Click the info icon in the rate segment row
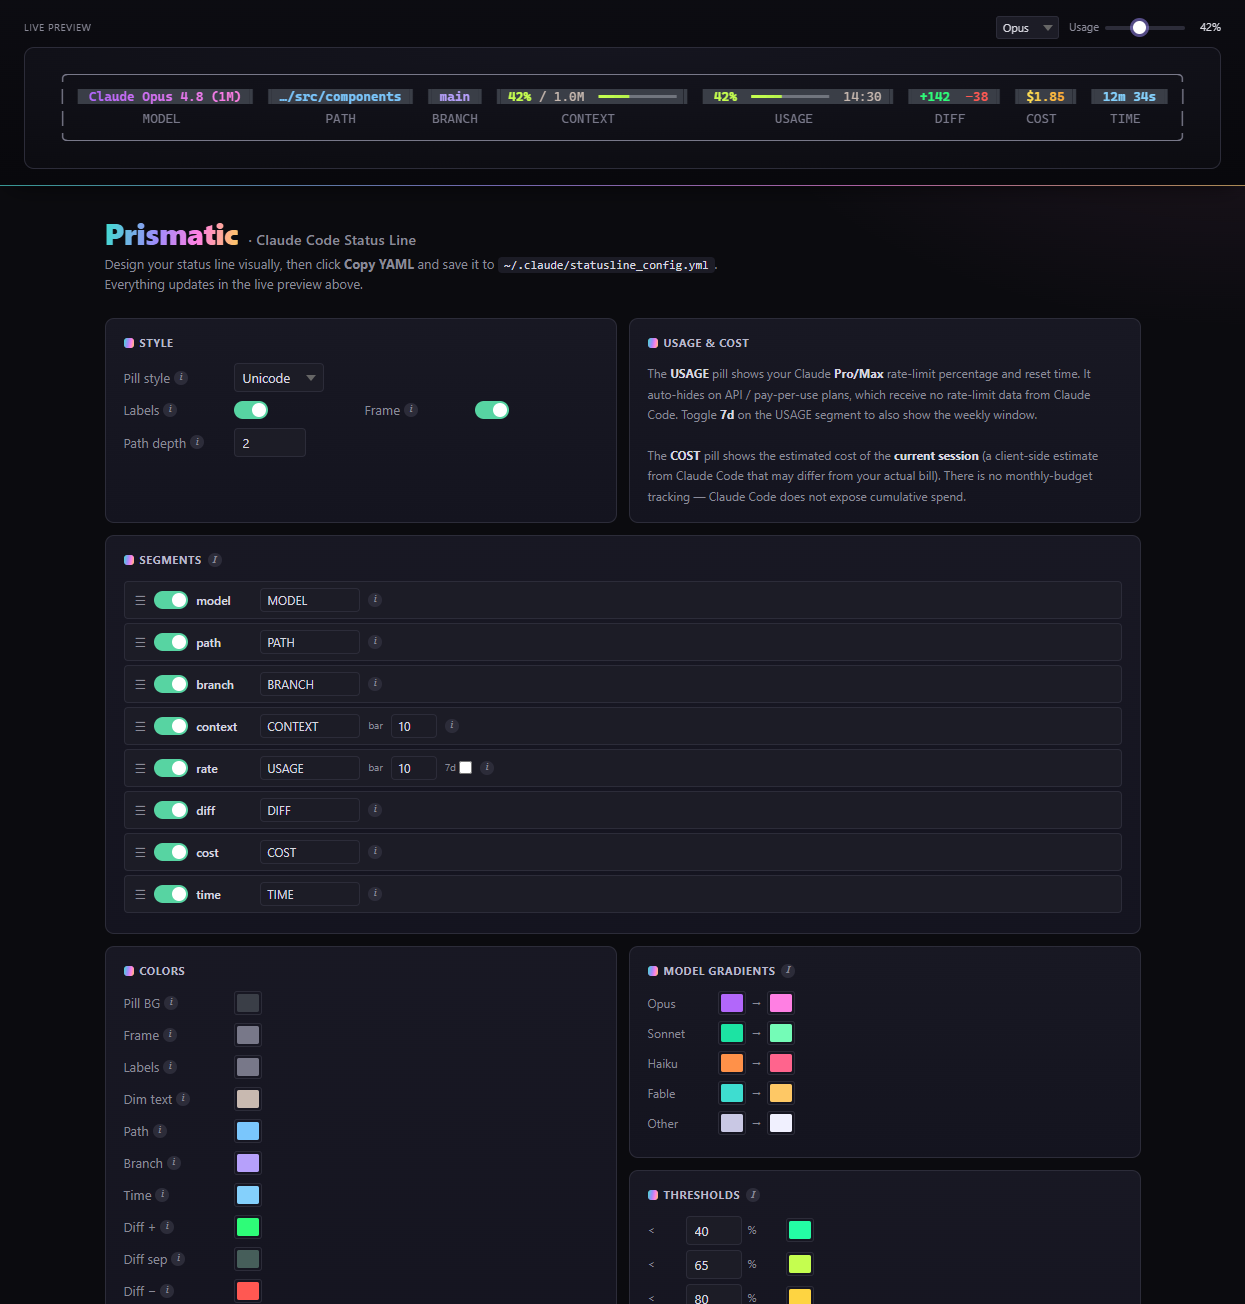This screenshot has width=1245, height=1304. pos(487,768)
